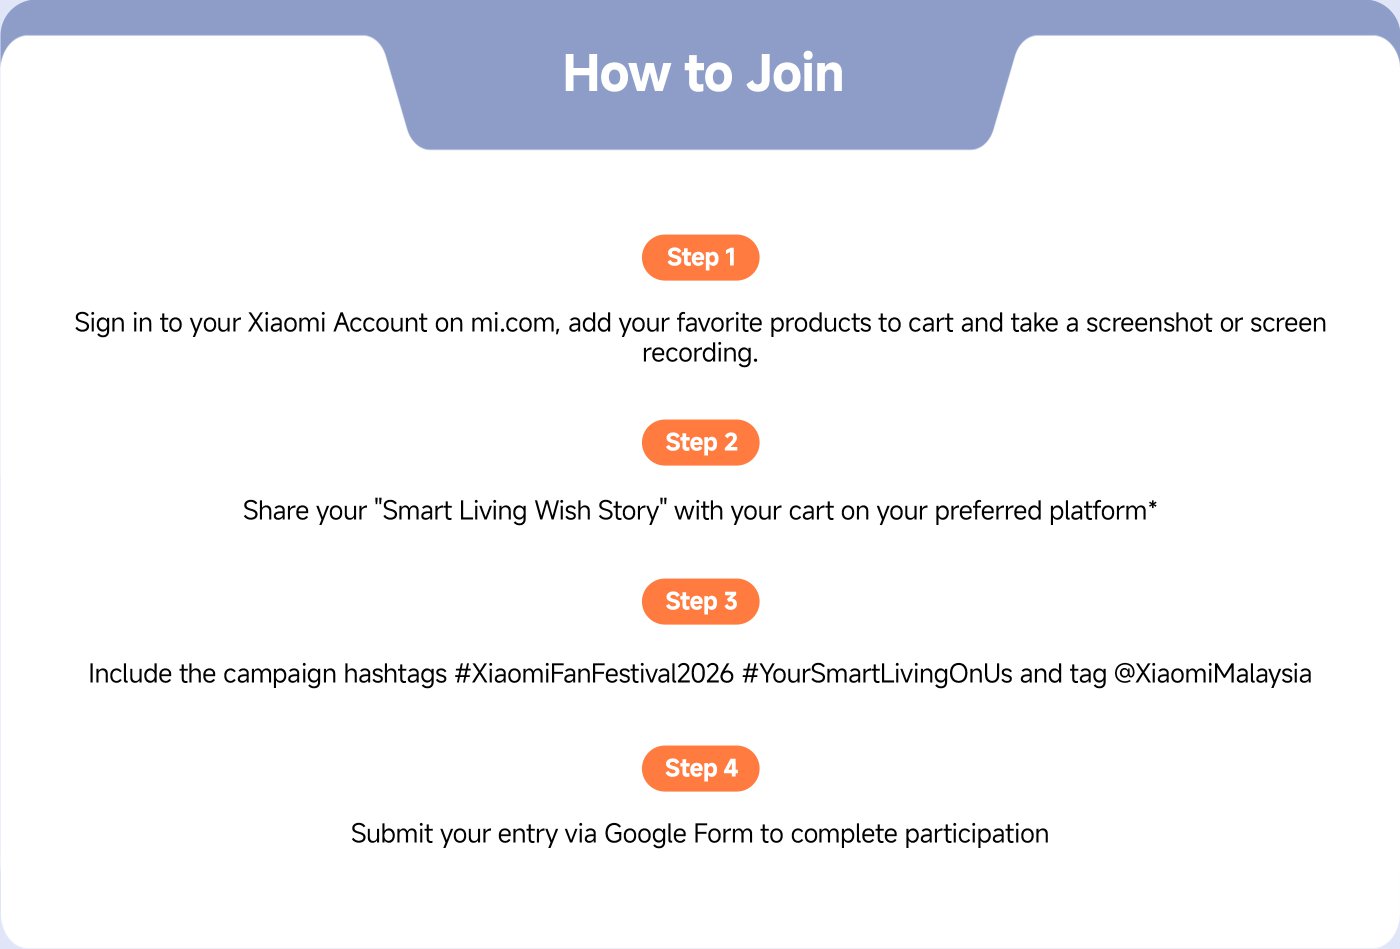1400x949 pixels.
Task: Click the #XiaomiFanFestival2026 hashtag
Action: (594, 674)
